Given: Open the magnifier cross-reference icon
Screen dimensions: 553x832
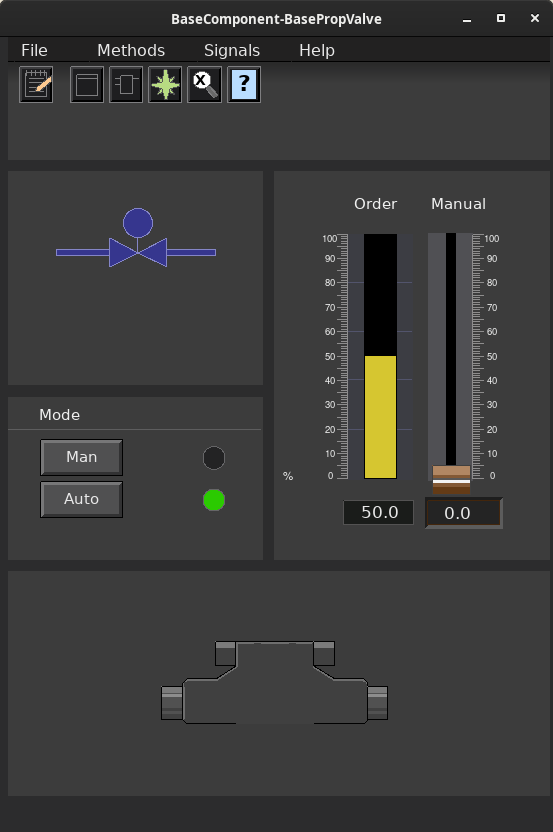Looking at the screenshot, I should (x=205, y=84).
